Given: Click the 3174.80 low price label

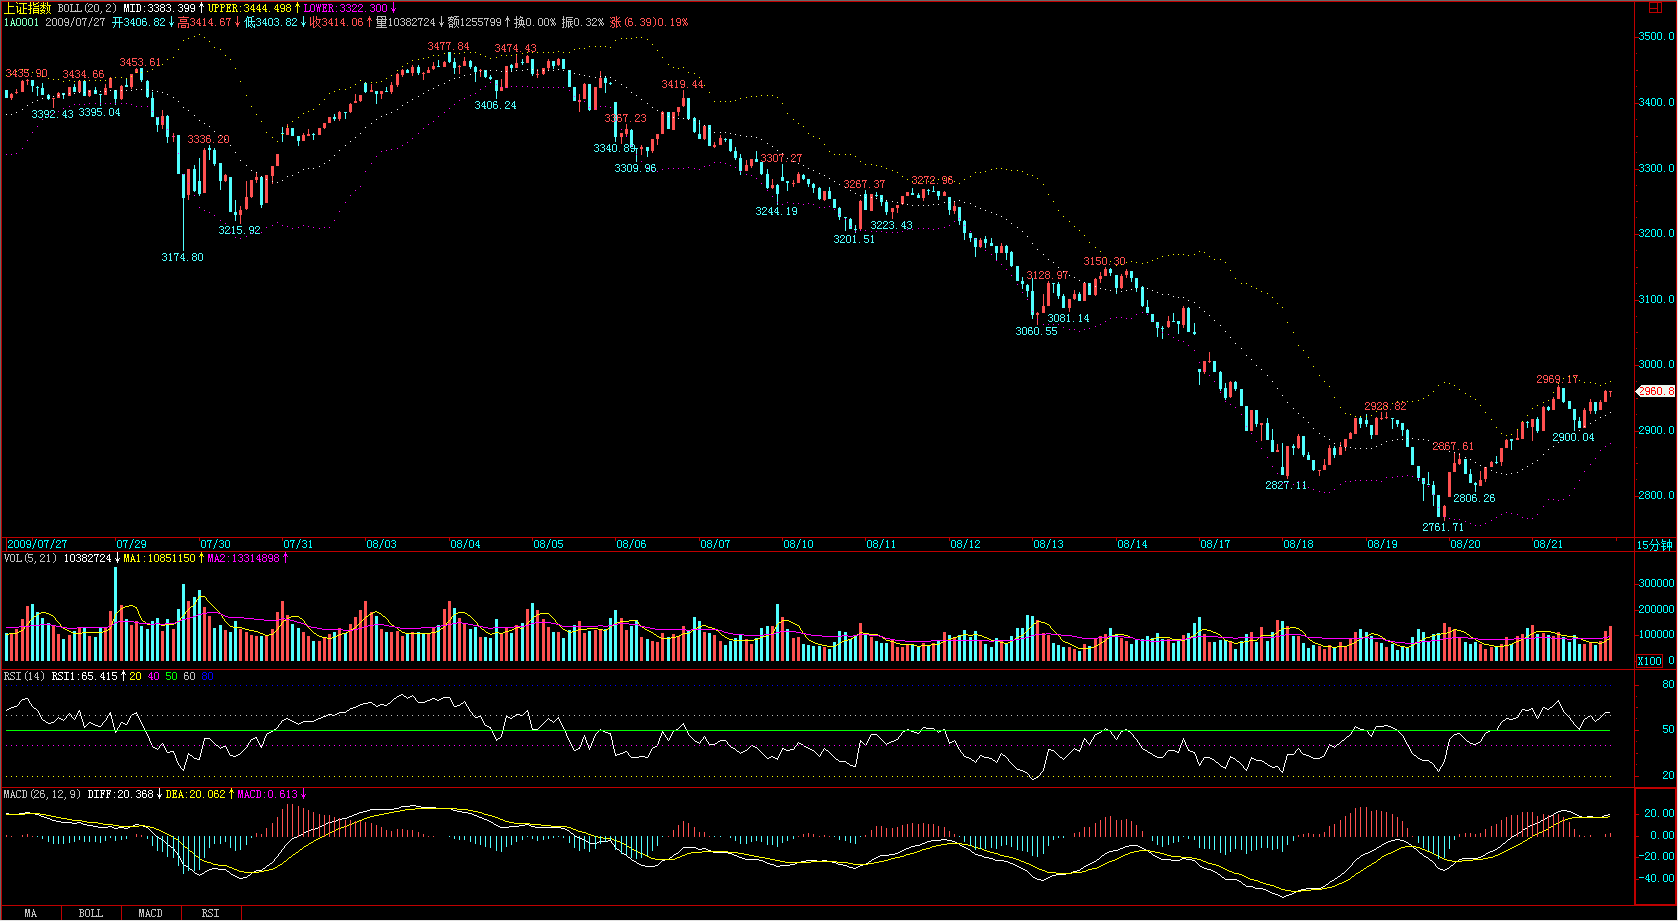Looking at the screenshot, I should tap(182, 258).
